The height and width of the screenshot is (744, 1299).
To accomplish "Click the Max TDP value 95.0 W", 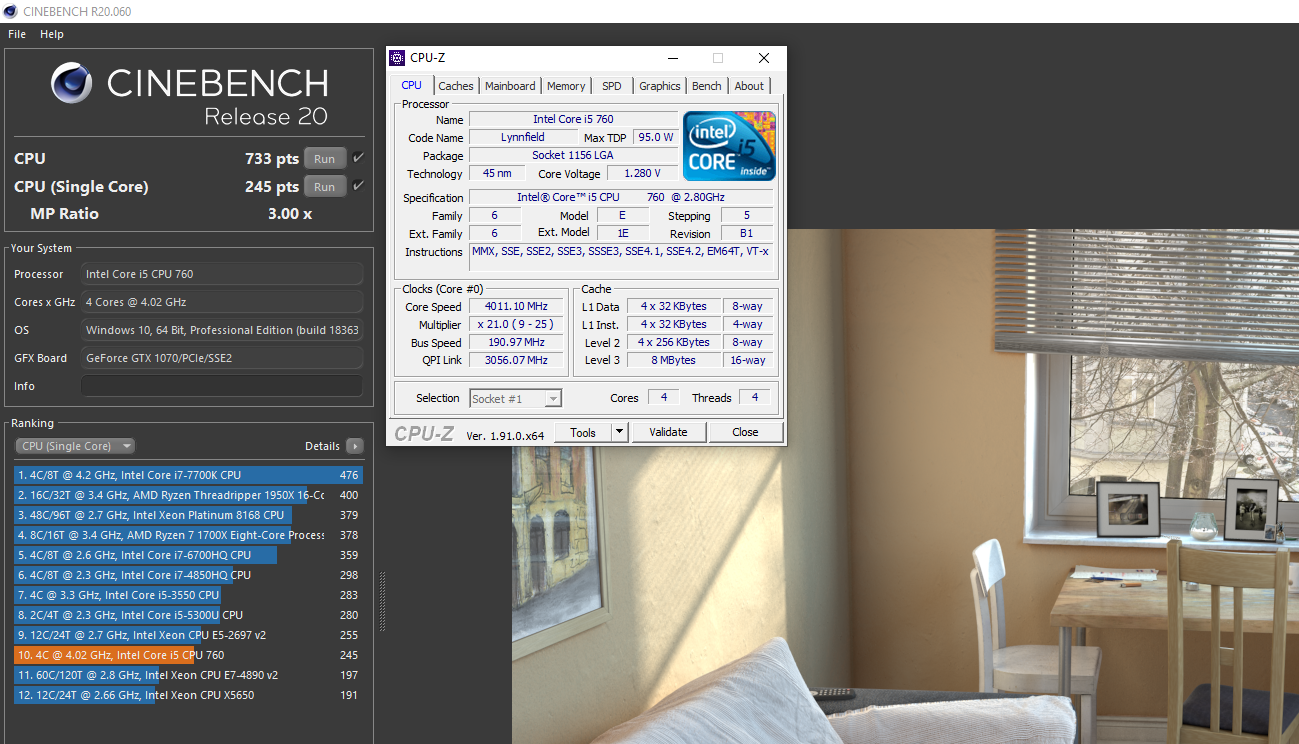I will pyautogui.click(x=656, y=137).
